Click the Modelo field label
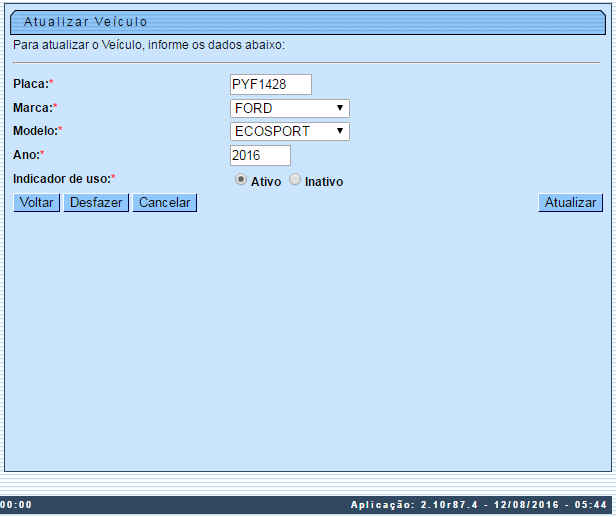This screenshot has width=616, height=517. click(36, 131)
